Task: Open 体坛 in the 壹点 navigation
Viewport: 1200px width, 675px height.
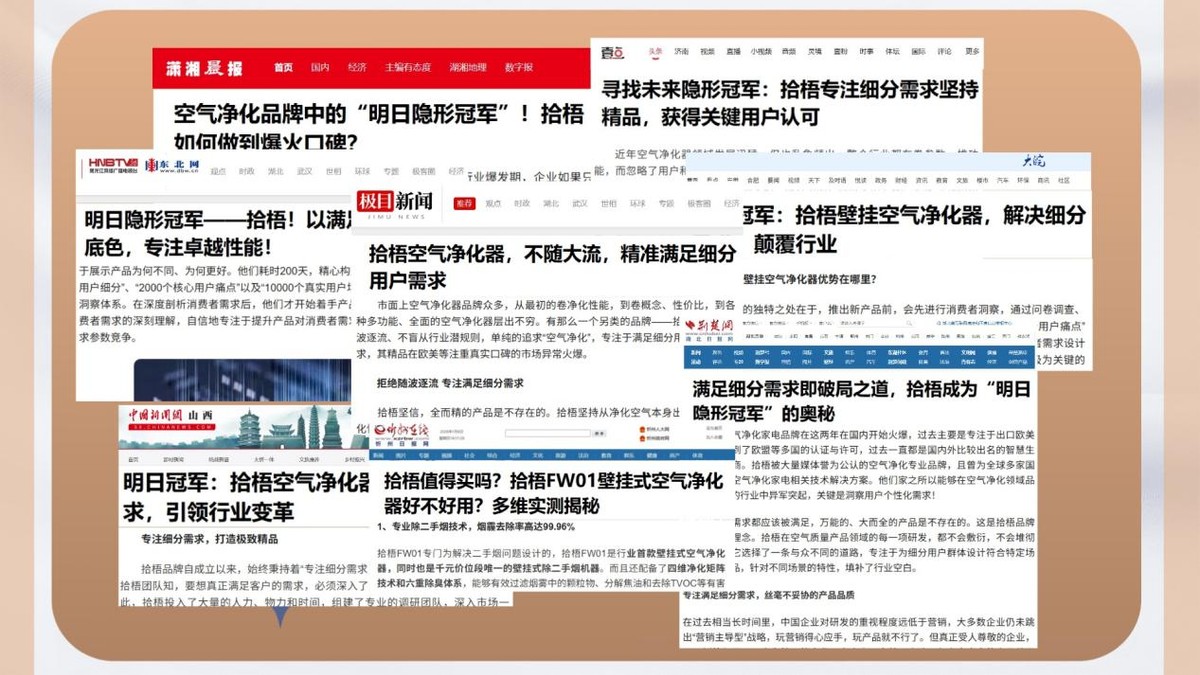Action: pyautogui.click(x=893, y=52)
